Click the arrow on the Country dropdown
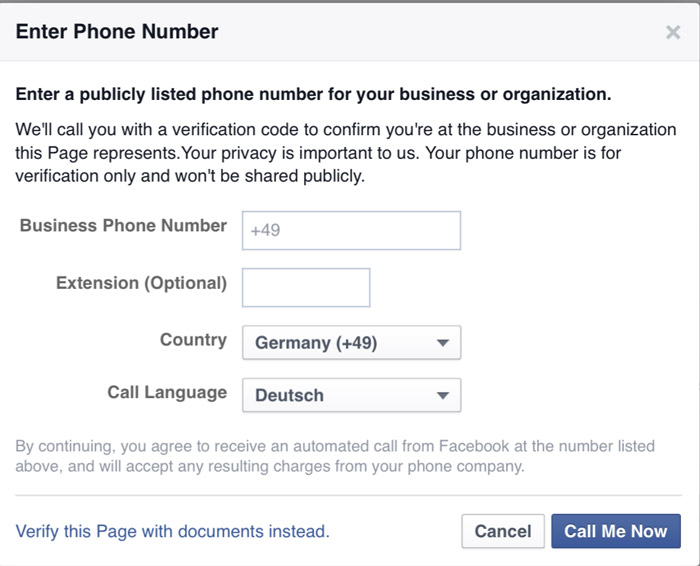700x566 pixels. coord(443,343)
